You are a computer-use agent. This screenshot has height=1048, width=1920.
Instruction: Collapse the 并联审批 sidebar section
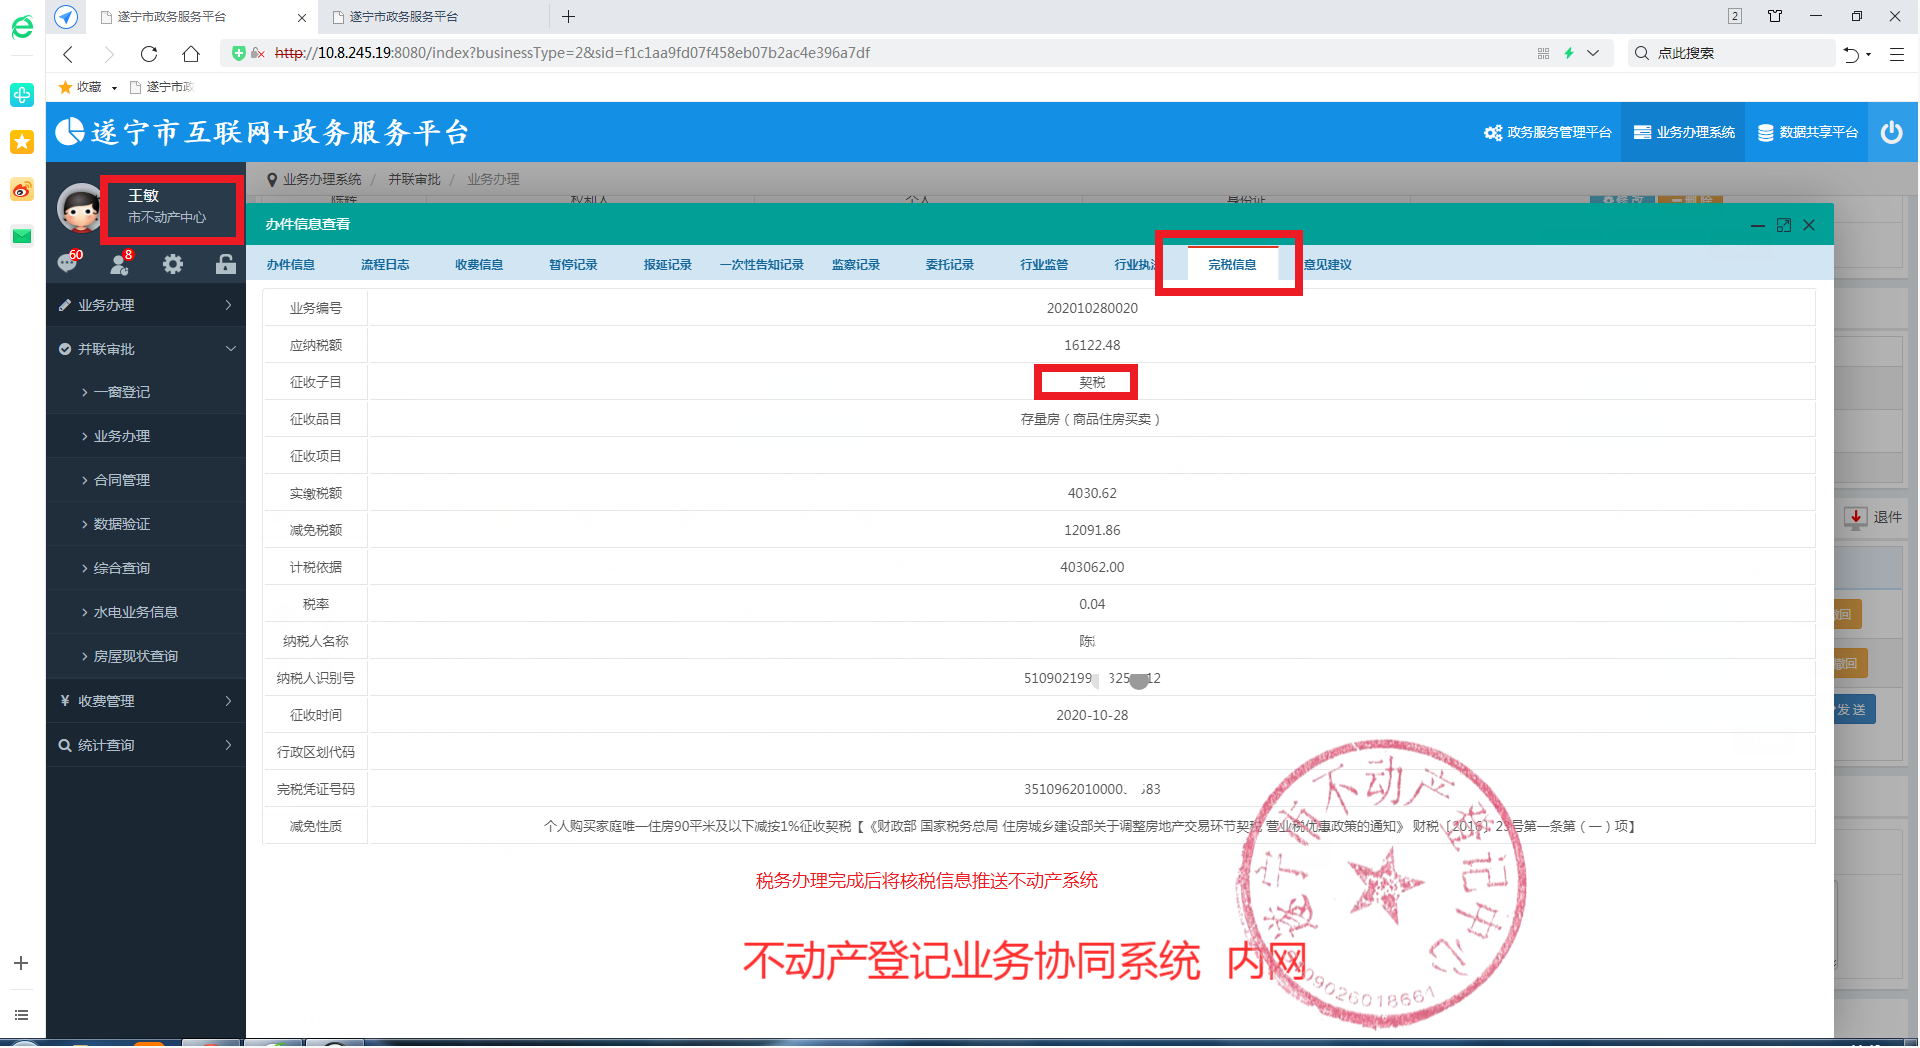click(146, 349)
